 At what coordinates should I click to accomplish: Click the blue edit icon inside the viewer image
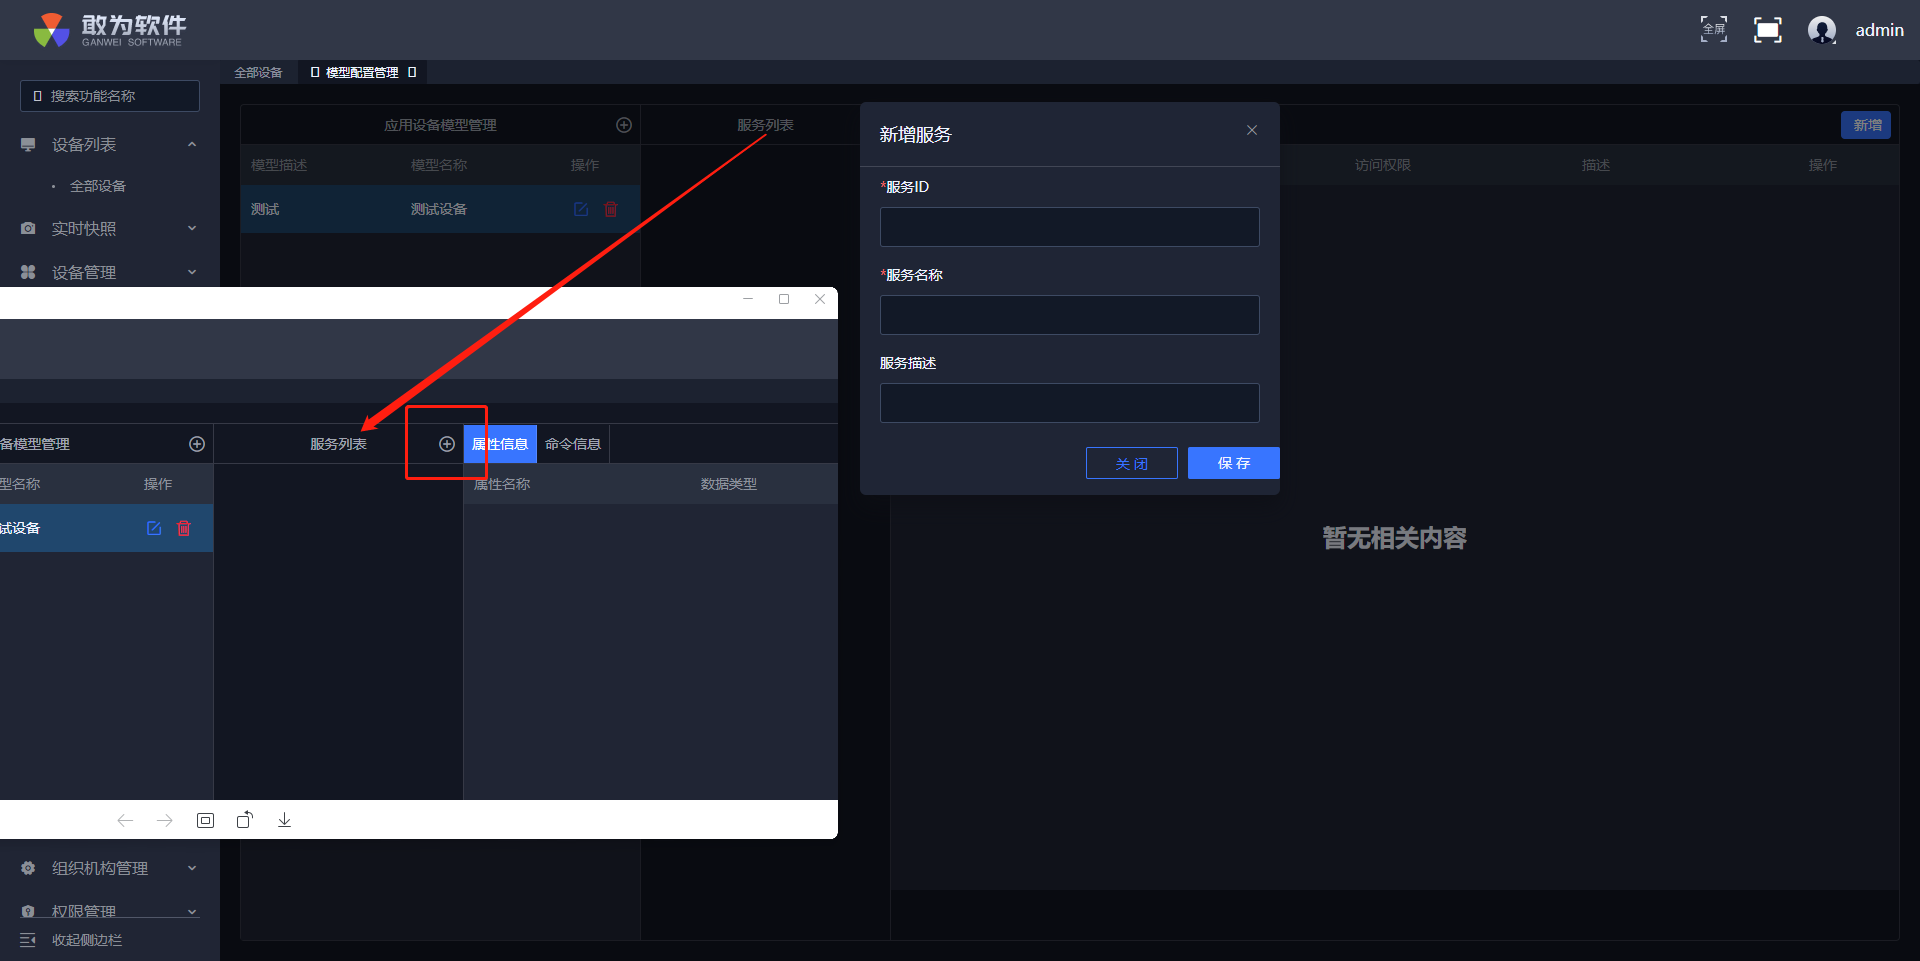pos(154,528)
